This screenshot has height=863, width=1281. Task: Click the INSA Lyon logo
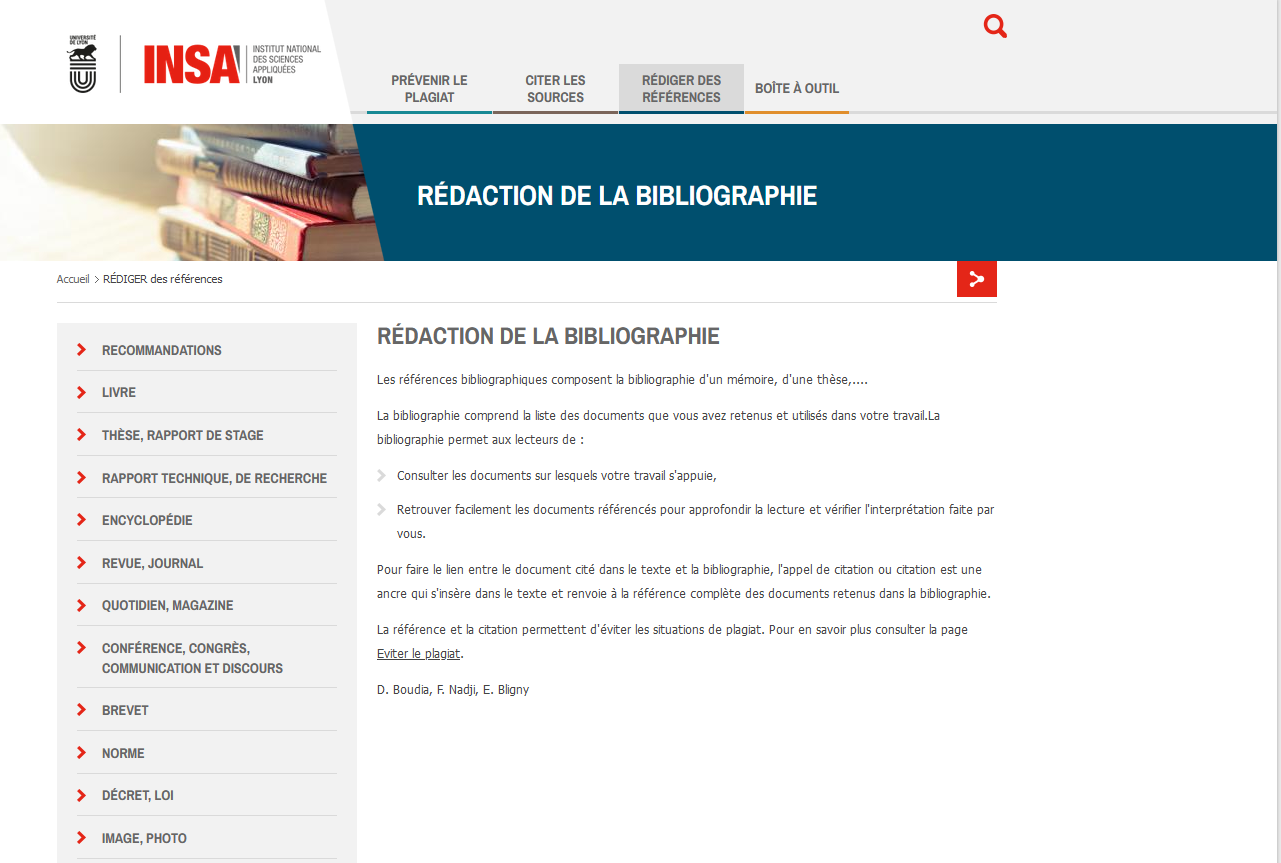coord(232,64)
